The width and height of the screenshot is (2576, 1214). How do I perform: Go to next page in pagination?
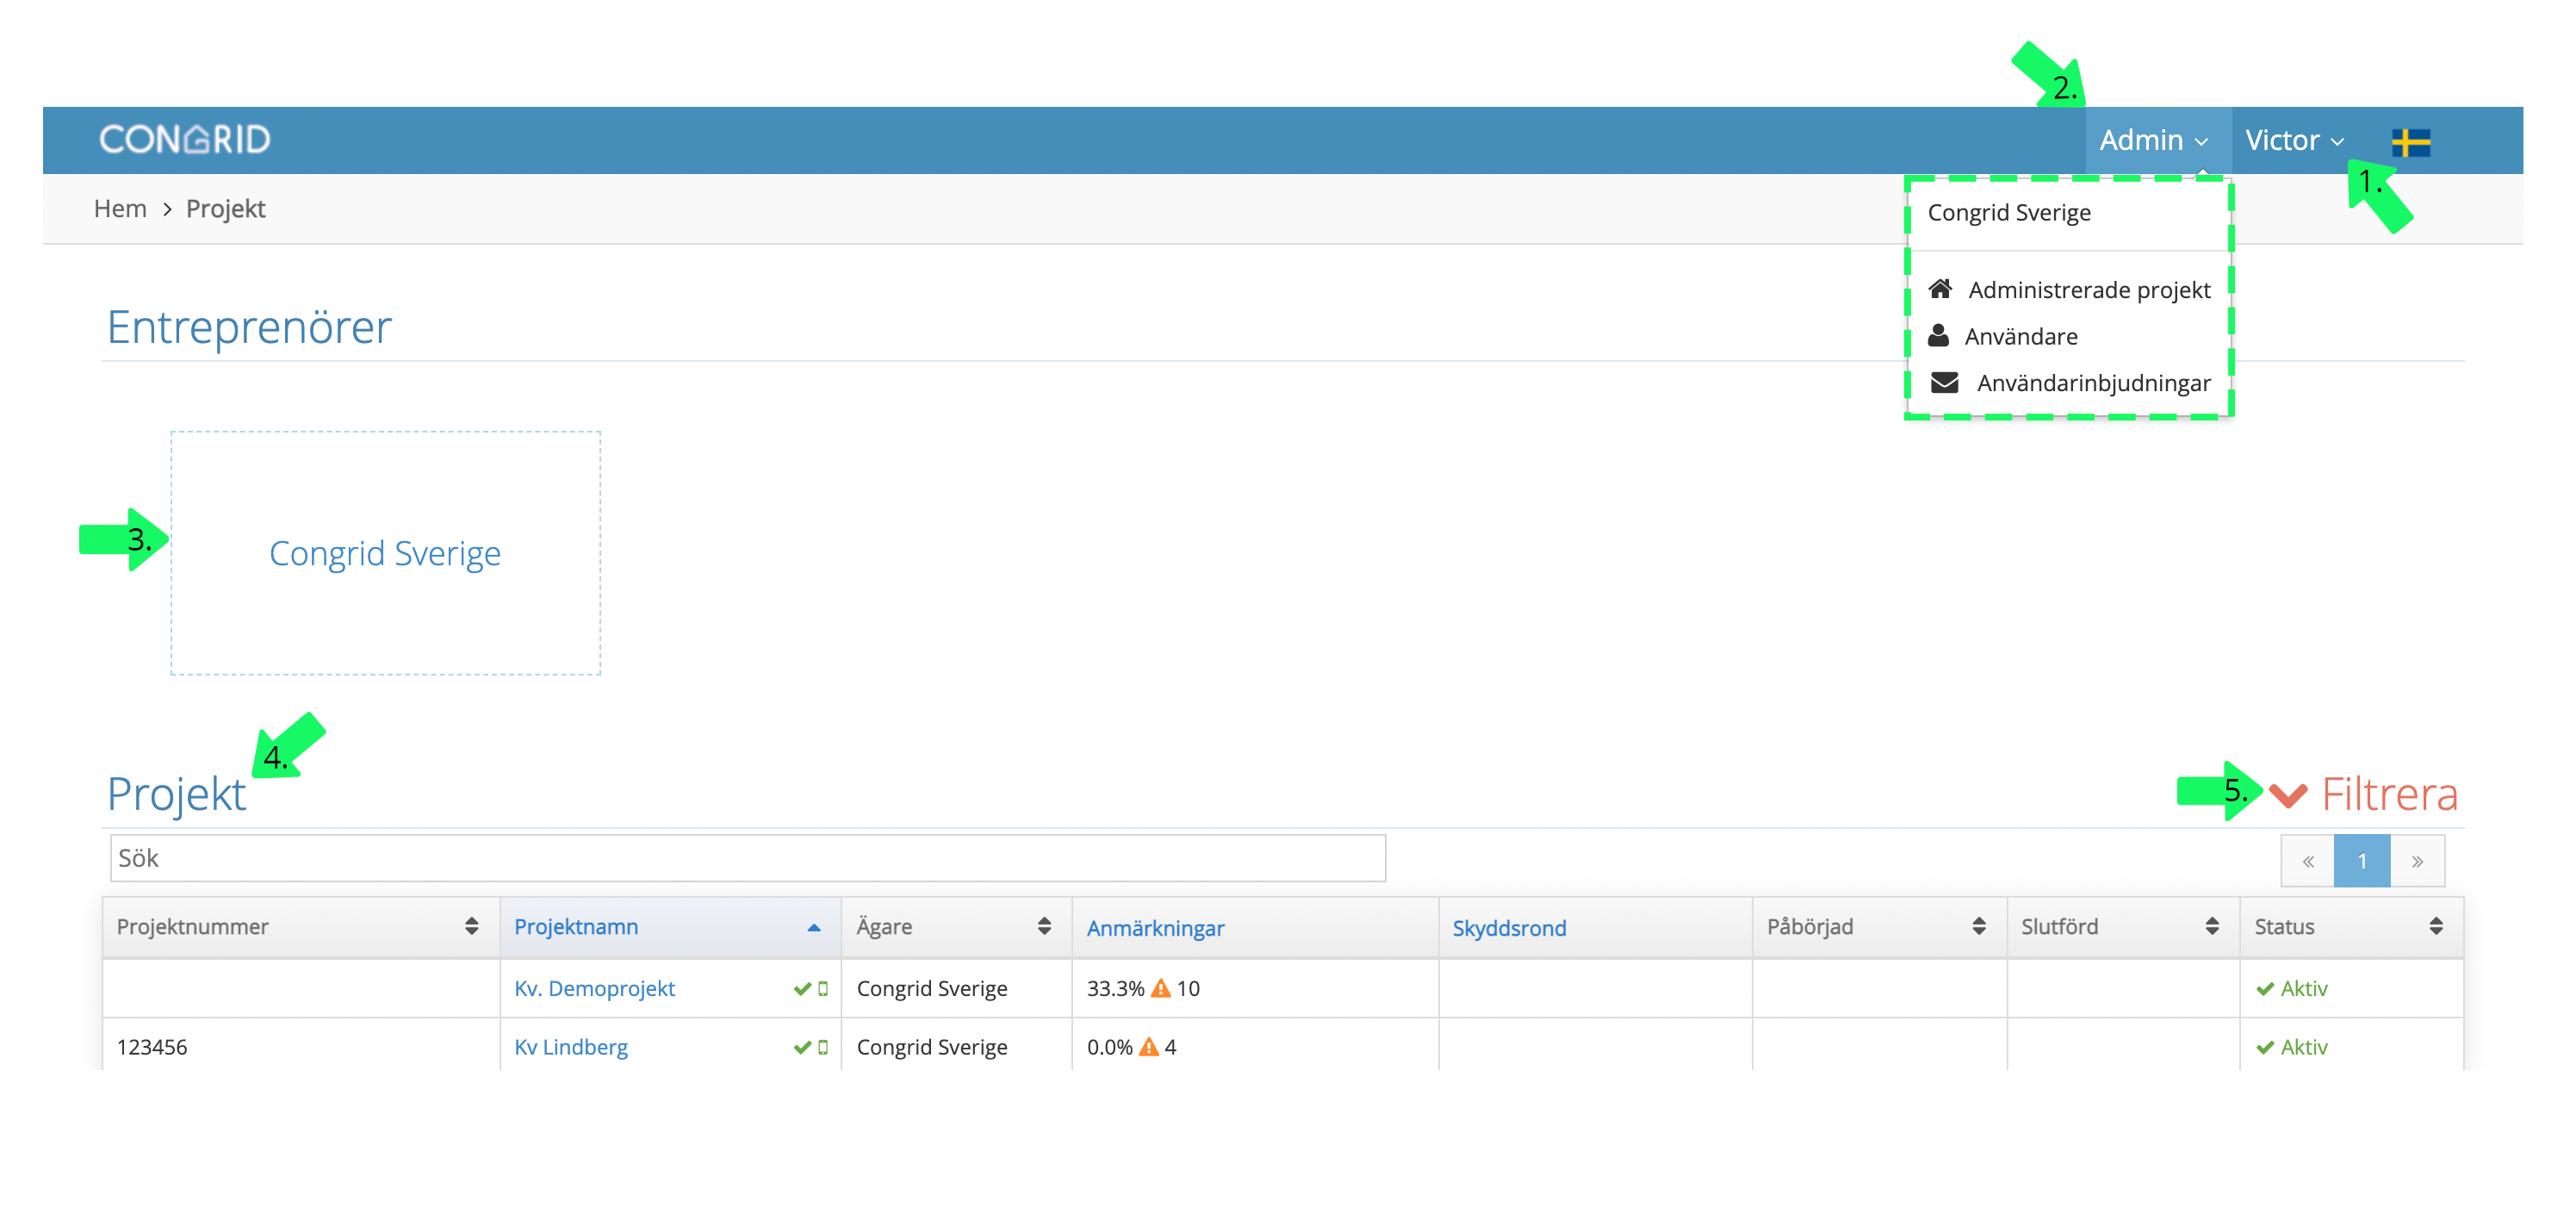coord(2416,861)
